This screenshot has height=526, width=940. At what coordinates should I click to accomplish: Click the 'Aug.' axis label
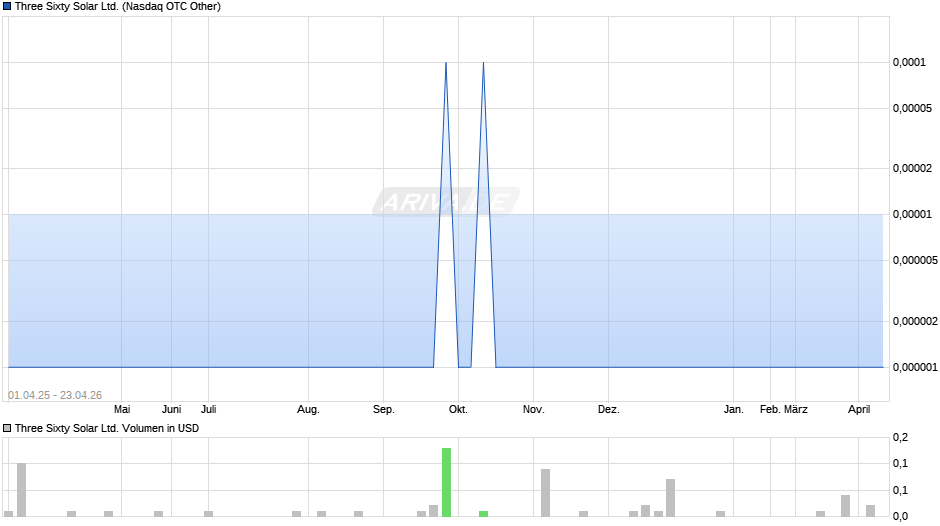click(308, 410)
